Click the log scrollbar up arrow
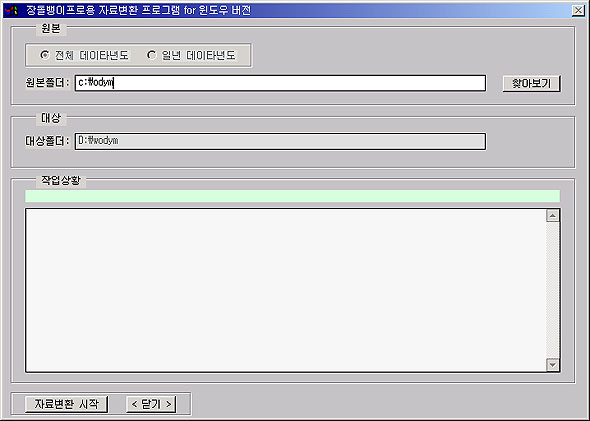Screen dimensions: 590x421 click(552, 216)
